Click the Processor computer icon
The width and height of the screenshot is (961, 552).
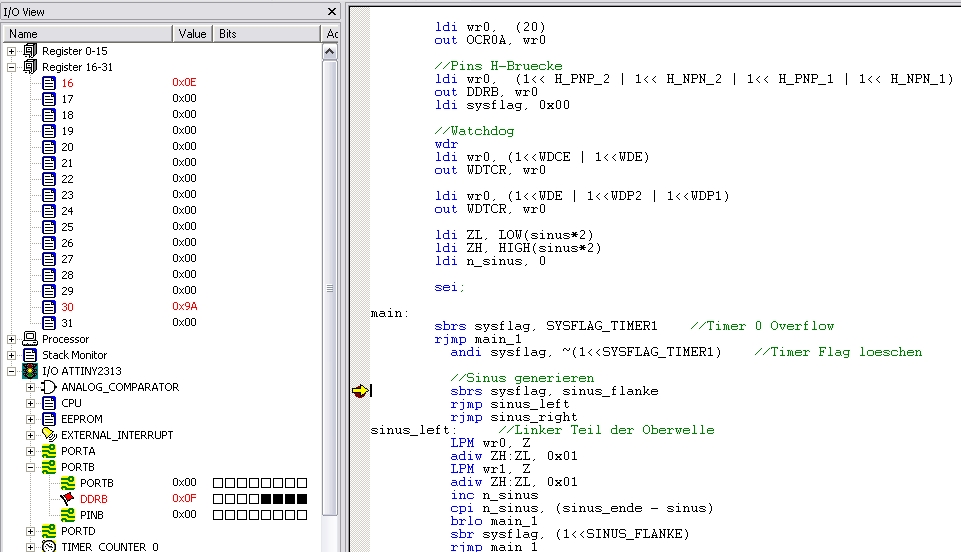tap(30, 338)
